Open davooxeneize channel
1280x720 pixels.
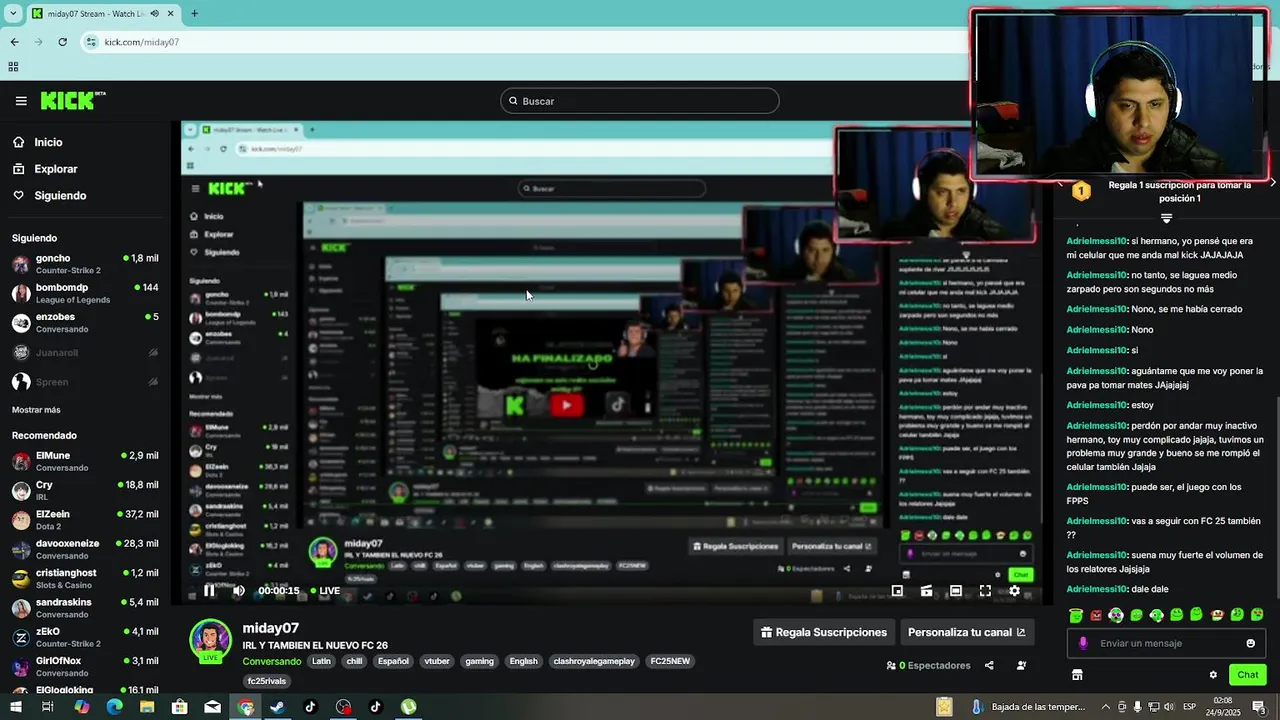point(85,549)
